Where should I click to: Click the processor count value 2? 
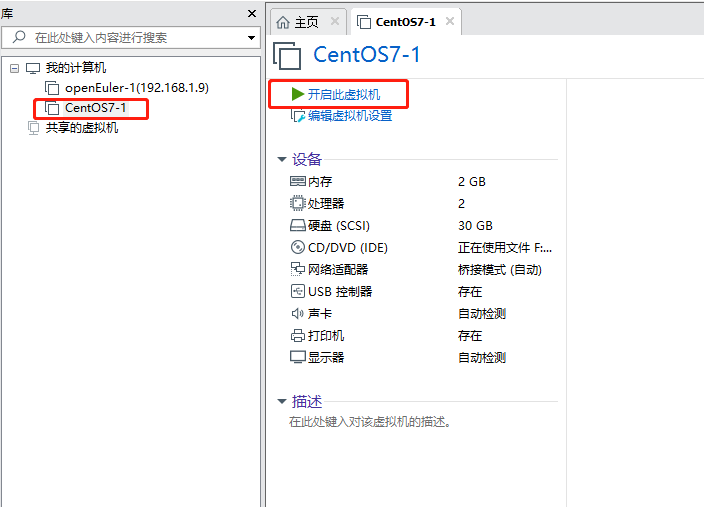click(462, 203)
